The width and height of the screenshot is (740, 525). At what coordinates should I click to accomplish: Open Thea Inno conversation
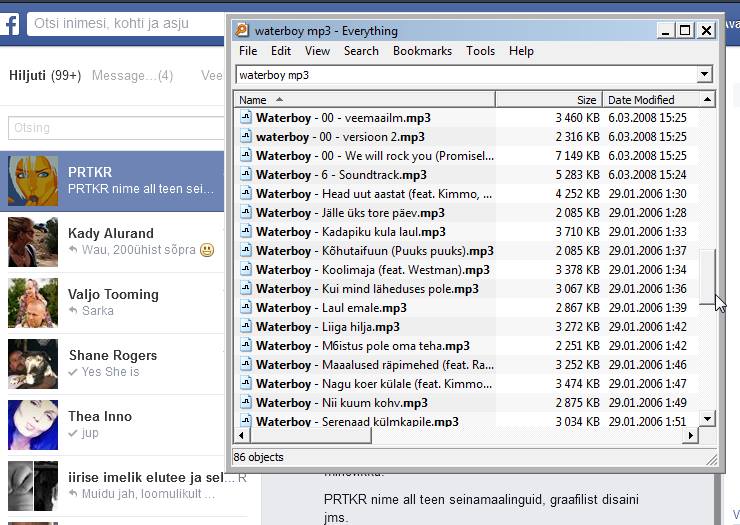112,425
